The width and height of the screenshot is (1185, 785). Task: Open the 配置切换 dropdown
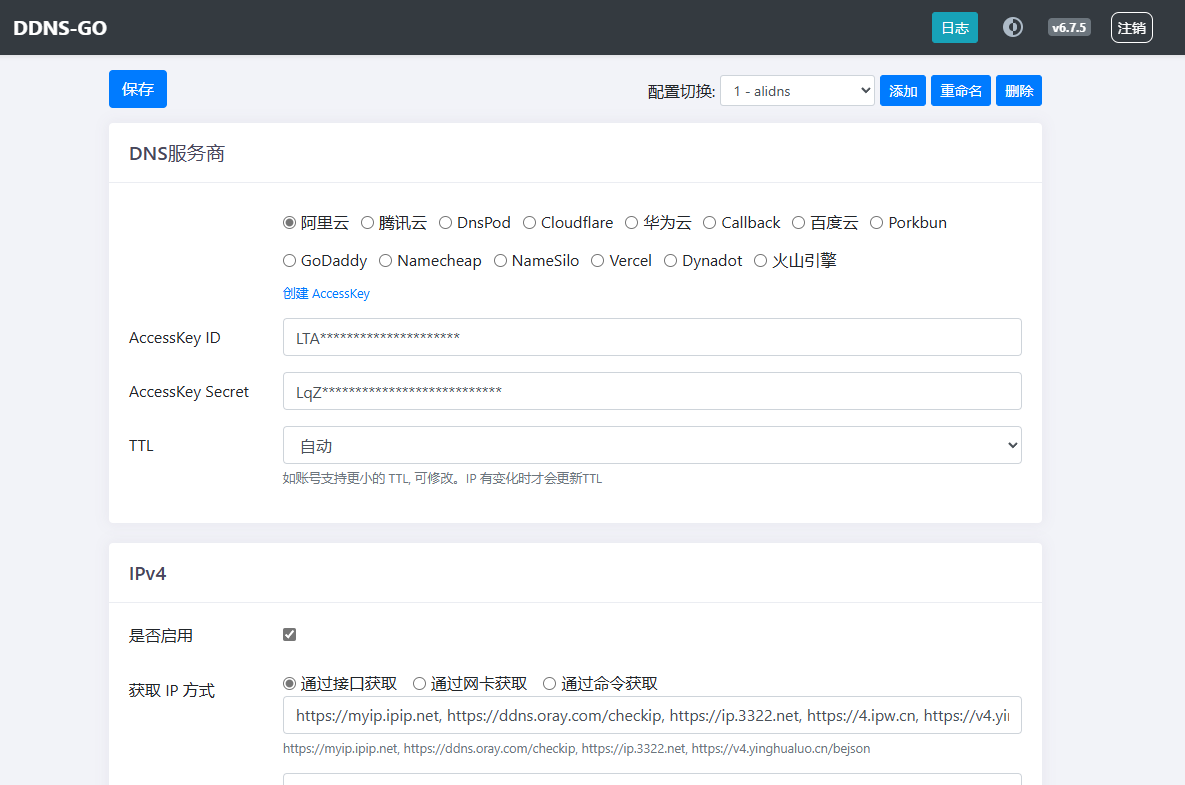[x=796, y=91]
